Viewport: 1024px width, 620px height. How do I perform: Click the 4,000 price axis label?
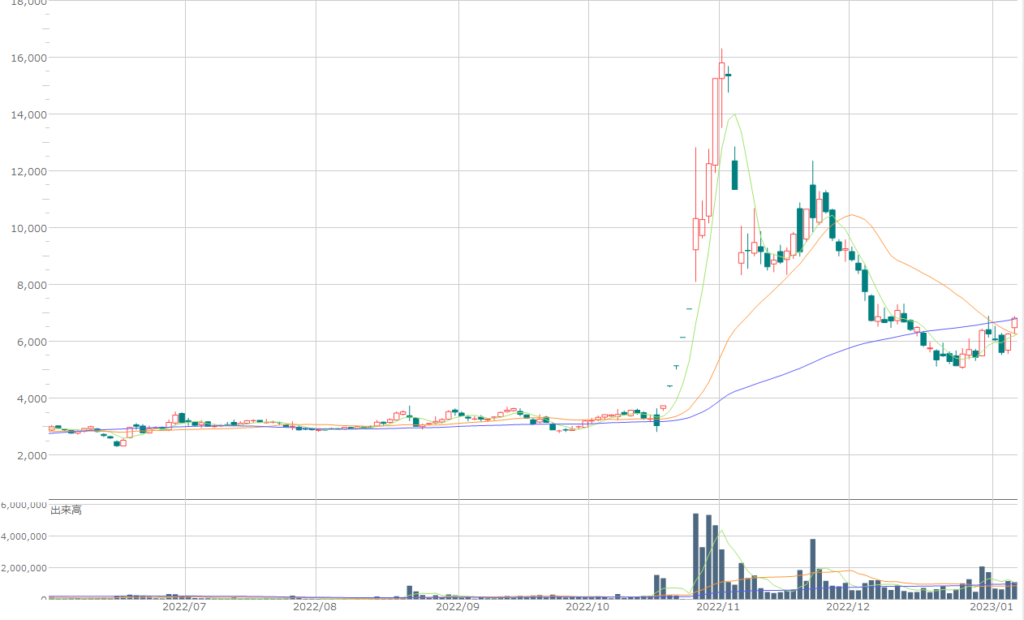[31, 399]
